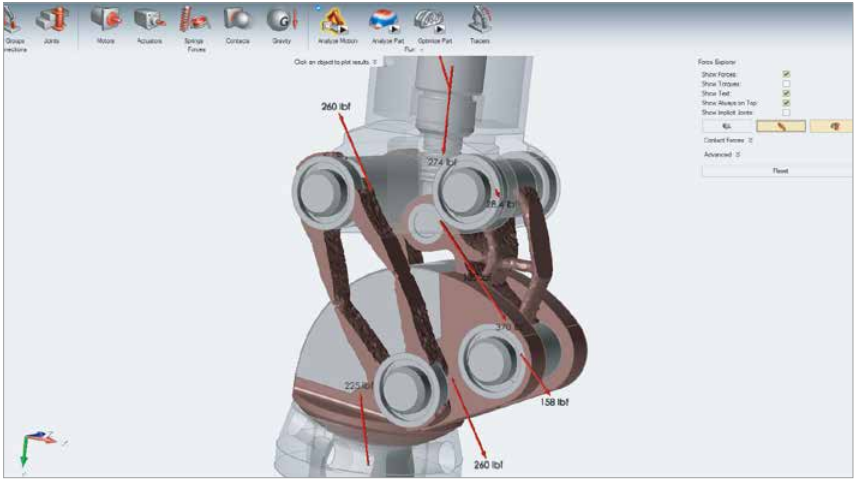Enable the Show Torques checkbox
This screenshot has width=856, height=480.
pyautogui.click(x=786, y=83)
